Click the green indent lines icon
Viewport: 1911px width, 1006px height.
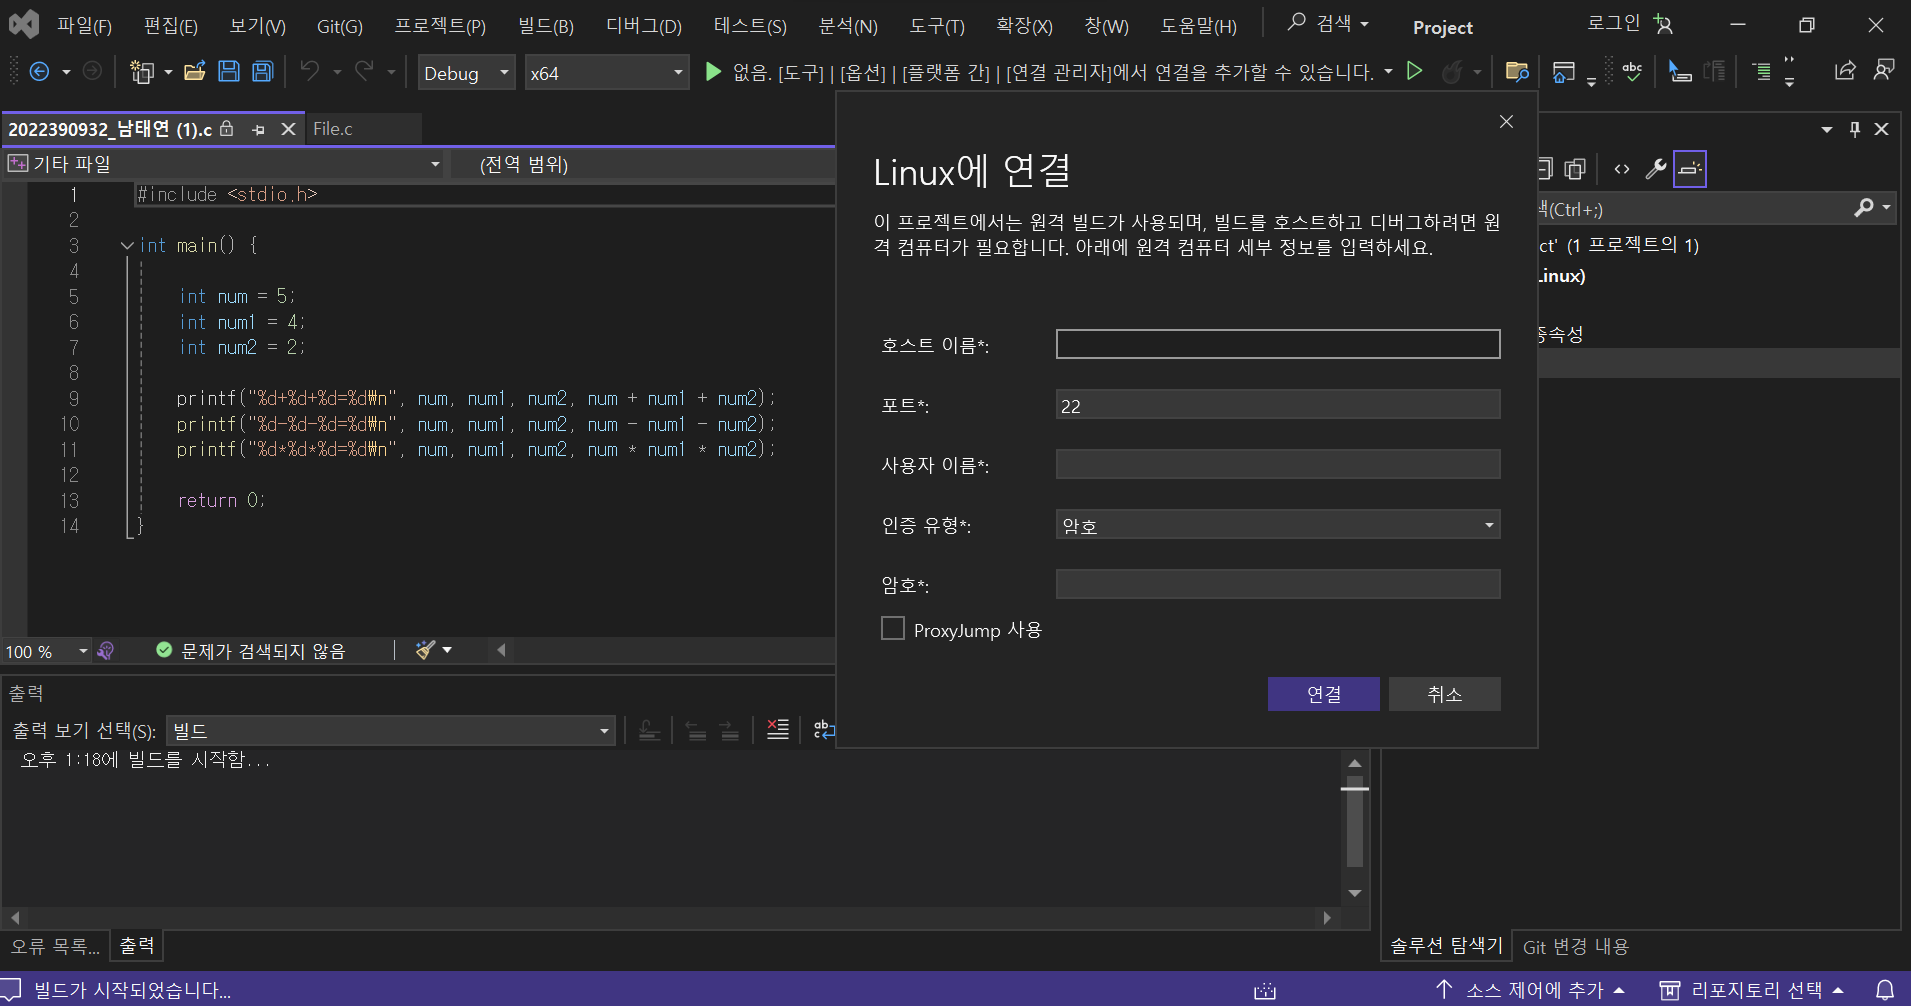[x=1762, y=71]
